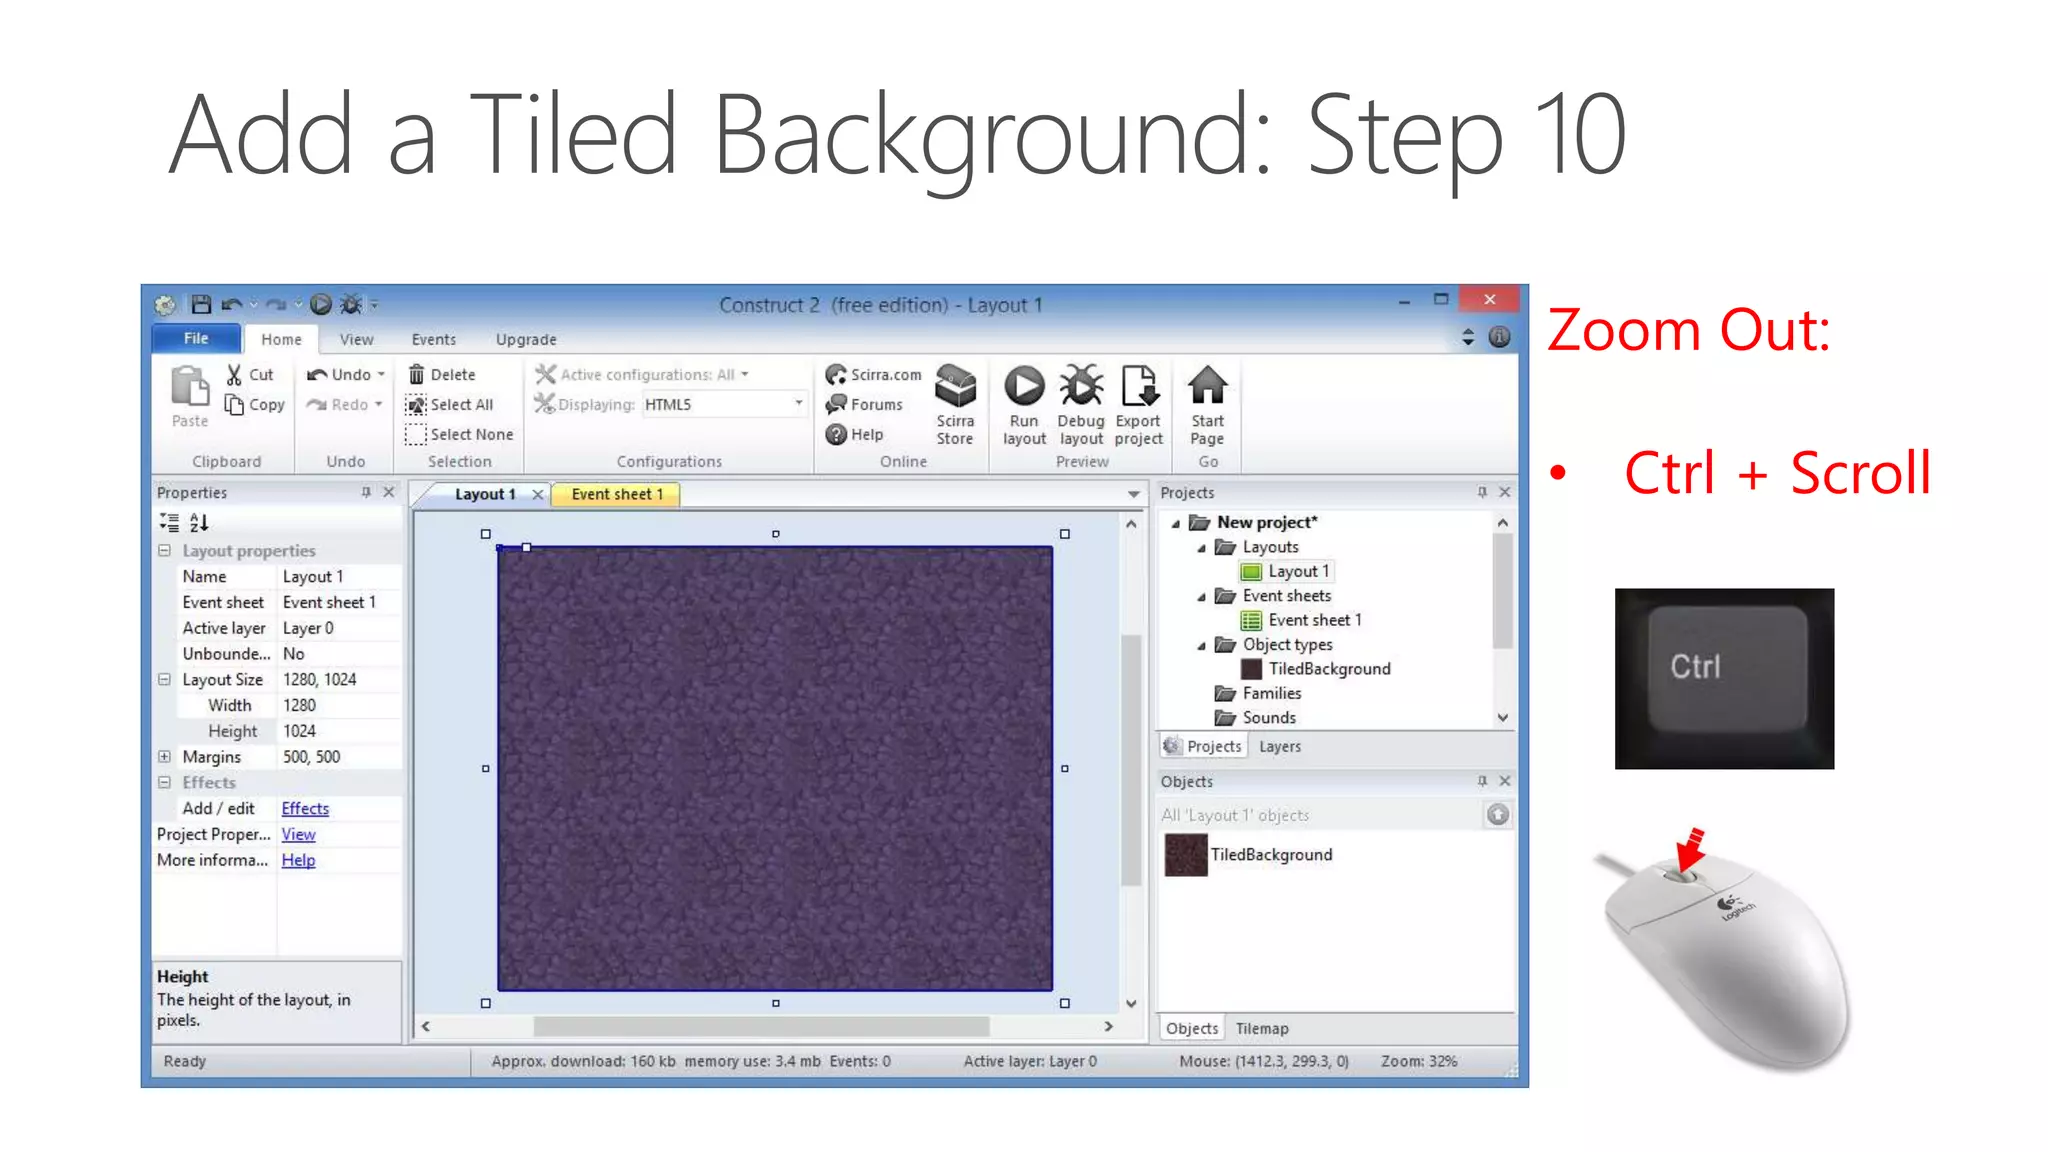Collapse the Object types tree folder

[x=1201, y=645]
